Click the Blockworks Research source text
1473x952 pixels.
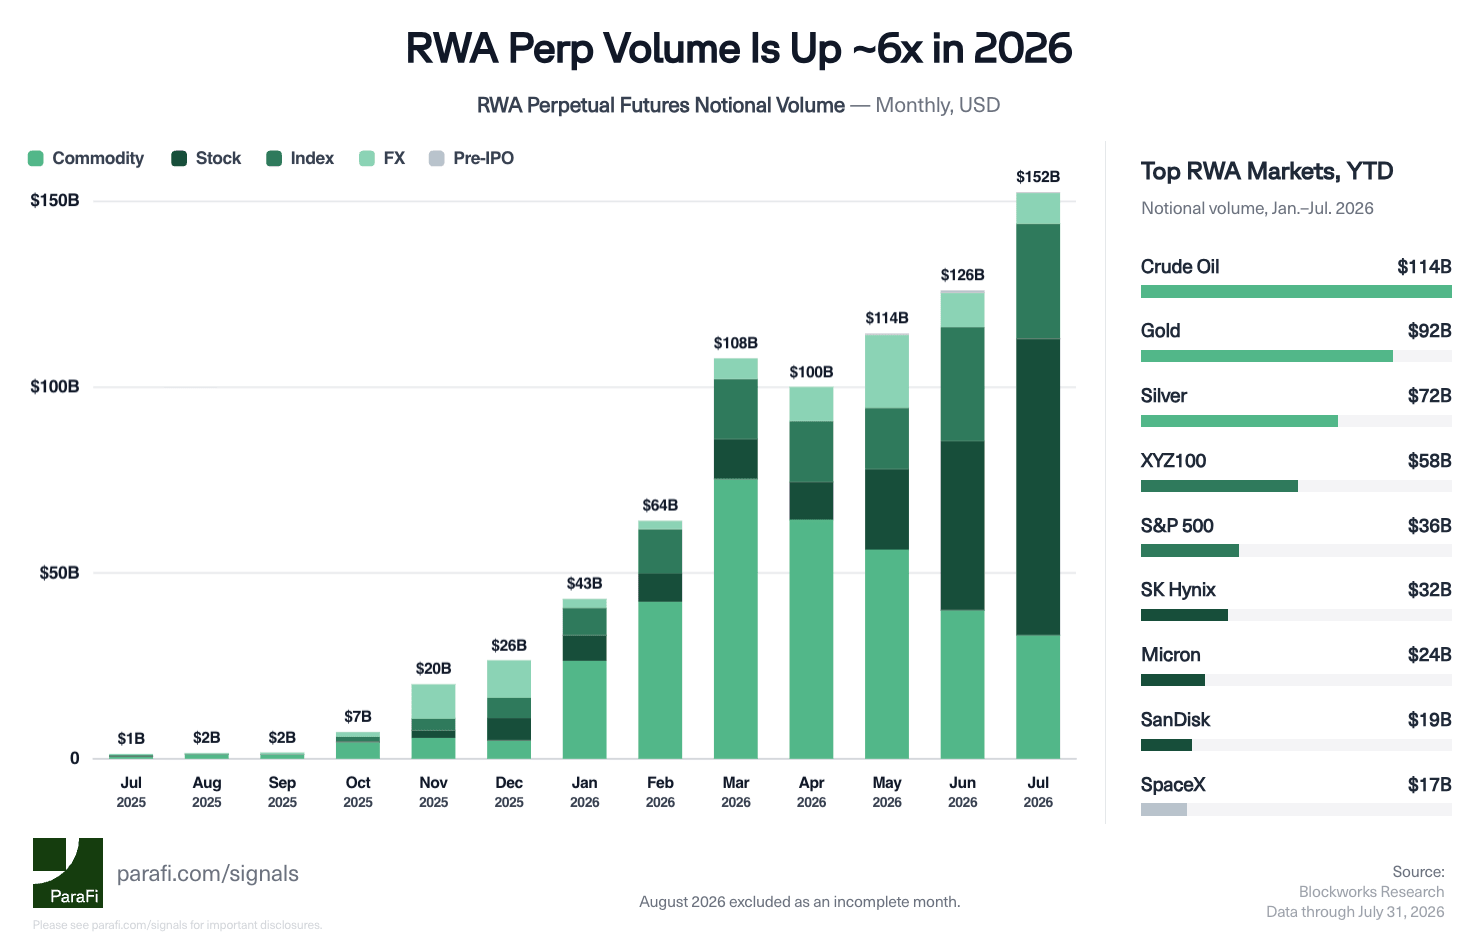click(1371, 892)
